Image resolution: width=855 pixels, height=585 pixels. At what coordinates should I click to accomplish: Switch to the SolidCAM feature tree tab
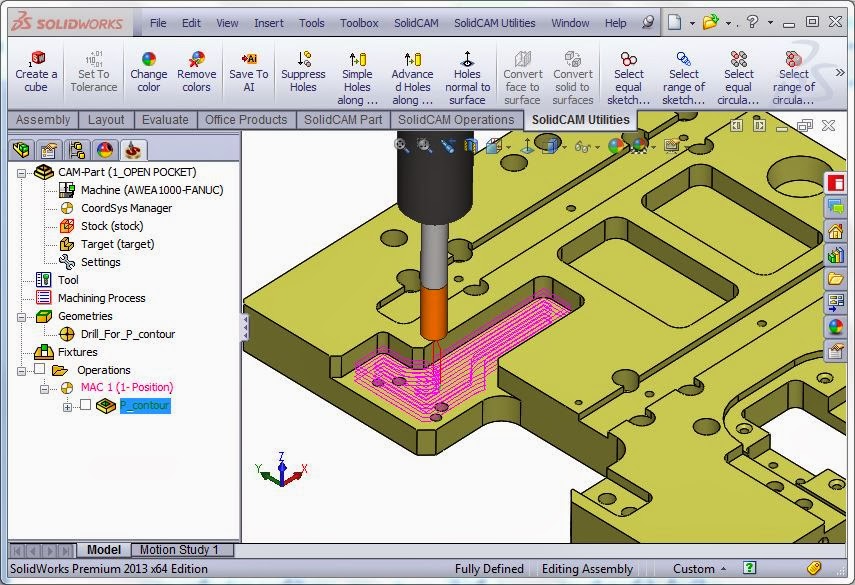click(x=134, y=149)
